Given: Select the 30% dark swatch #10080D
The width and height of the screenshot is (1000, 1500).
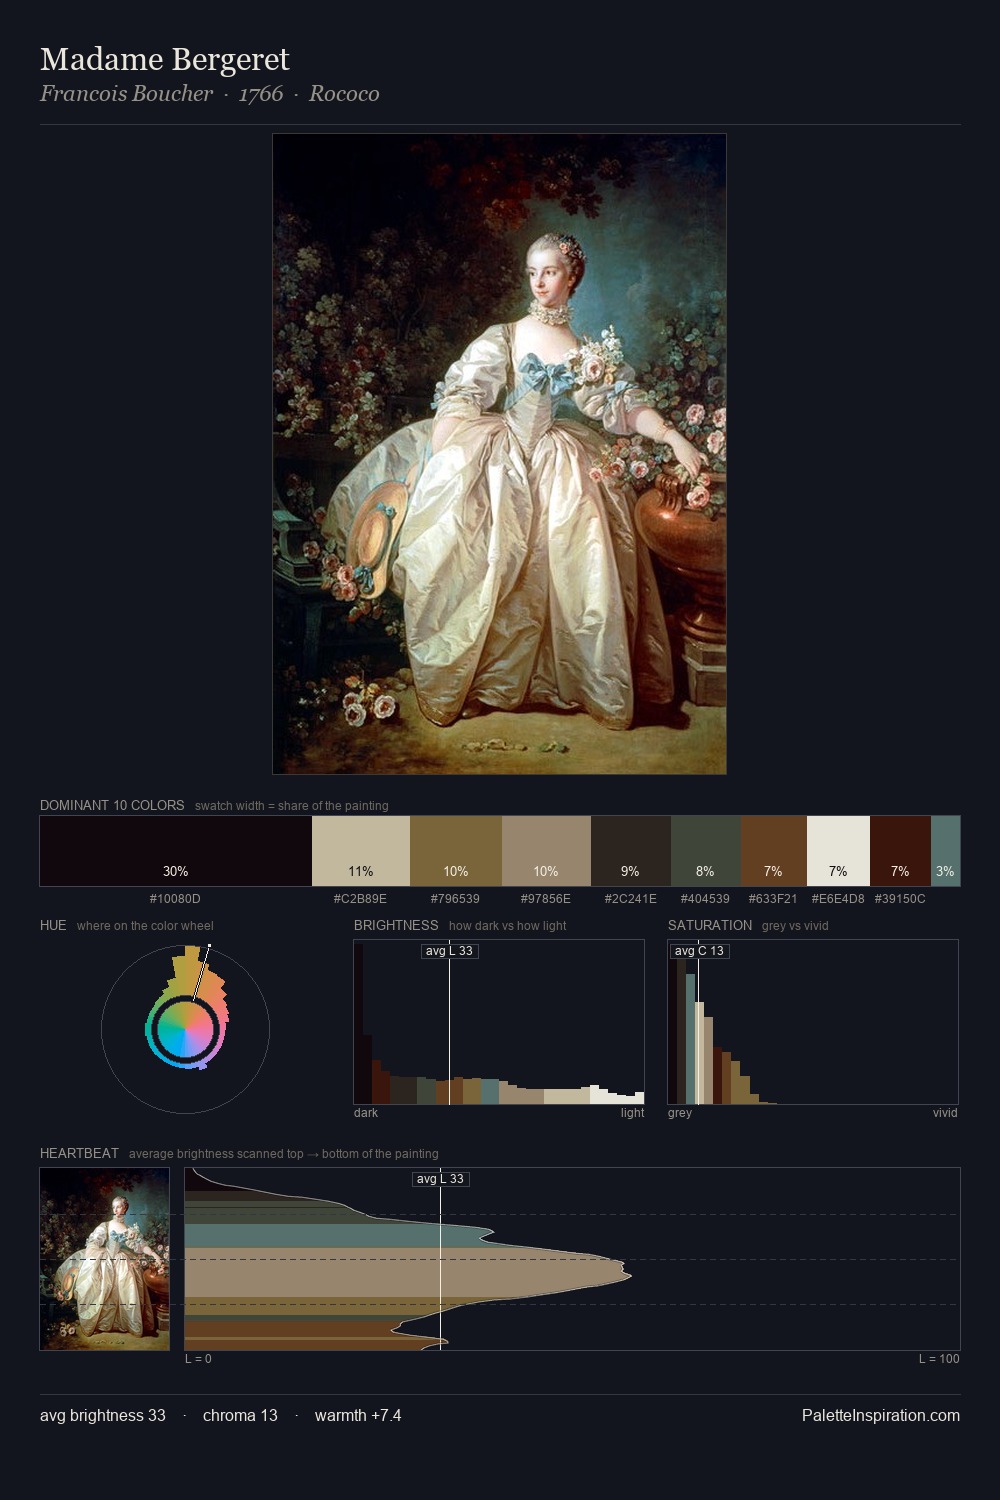Looking at the screenshot, I should click(176, 851).
